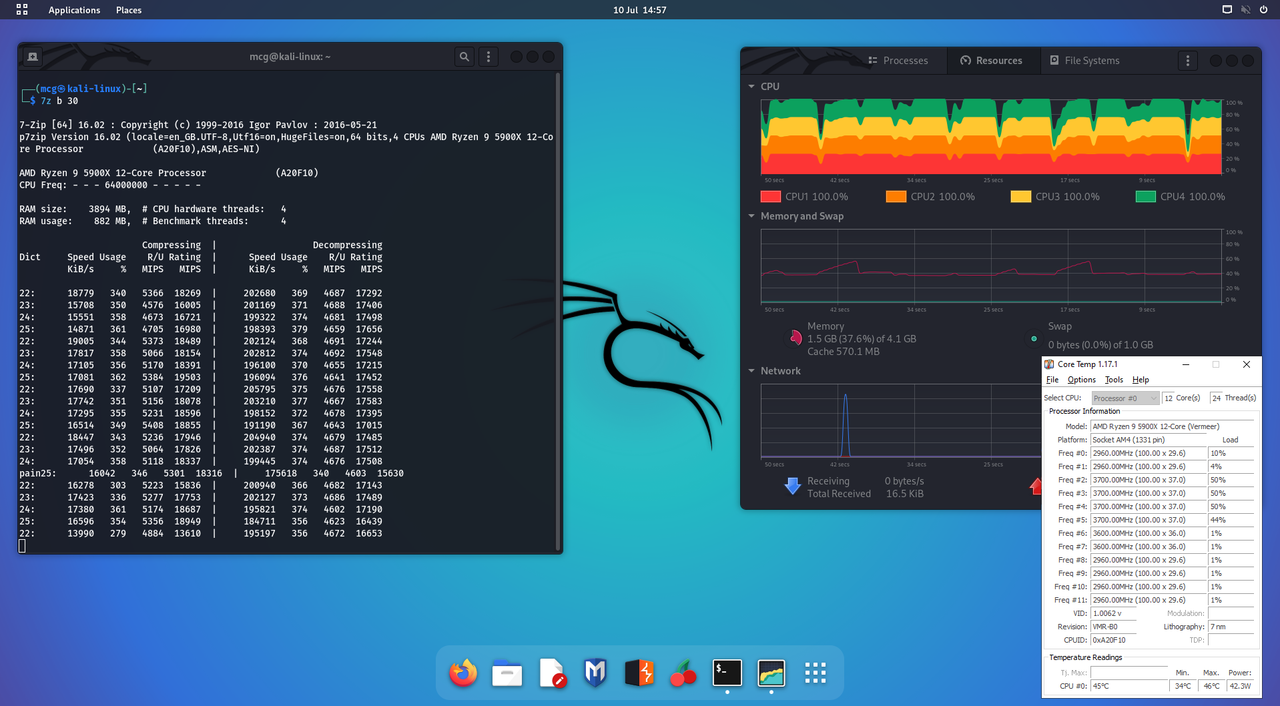Screen dimensions: 1280x706
Task: Launch CherryTree from the dock
Action: pyautogui.click(x=683, y=673)
